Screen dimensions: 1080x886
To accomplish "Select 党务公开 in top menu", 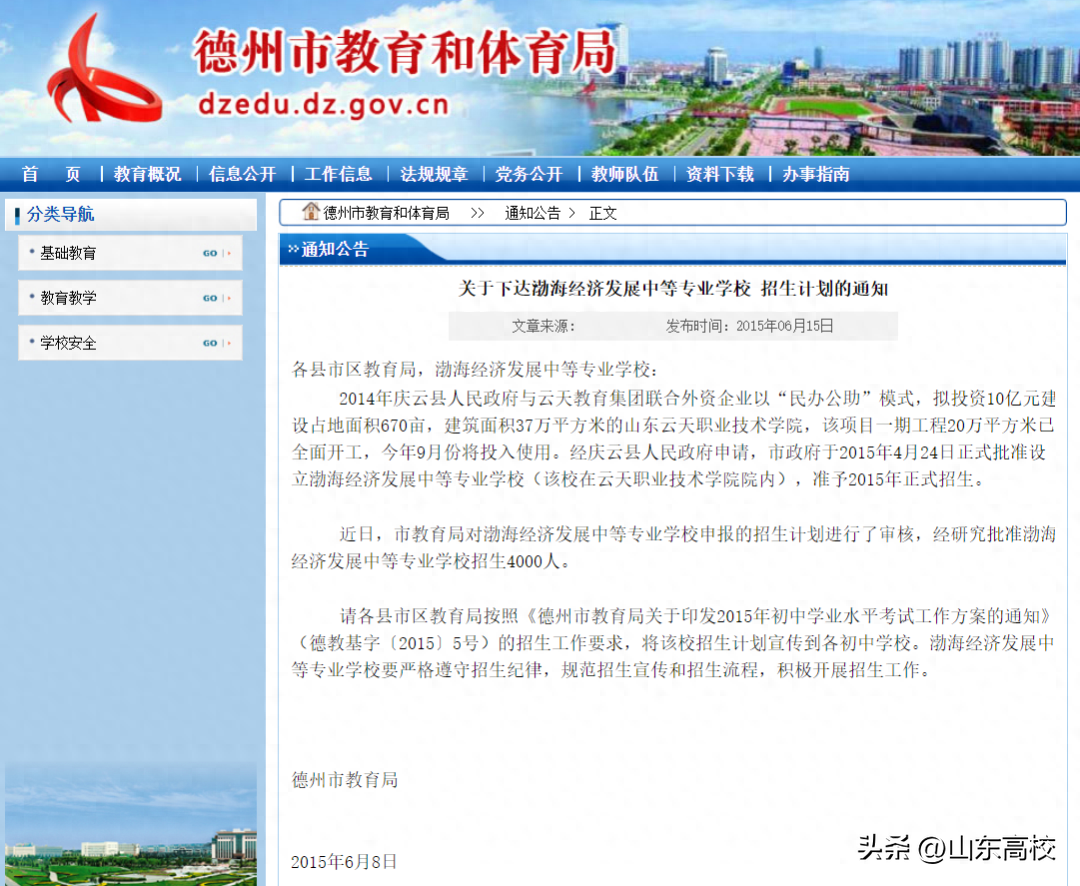I will tap(529, 174).
